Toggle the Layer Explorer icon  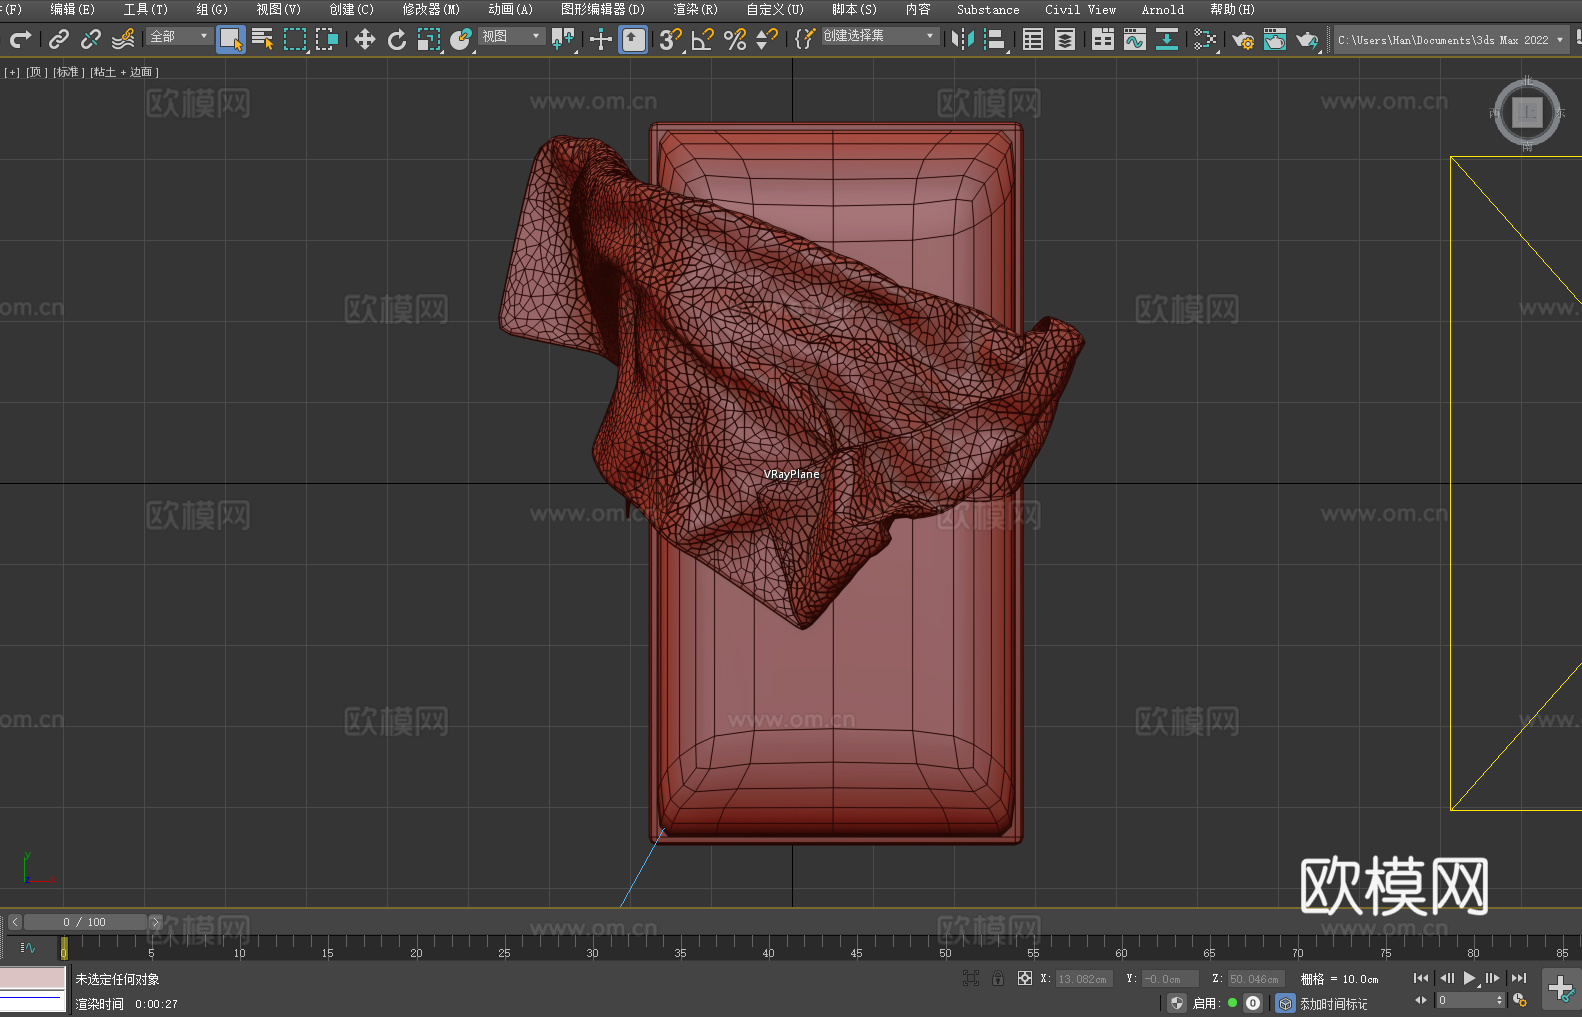point(1065,39)
